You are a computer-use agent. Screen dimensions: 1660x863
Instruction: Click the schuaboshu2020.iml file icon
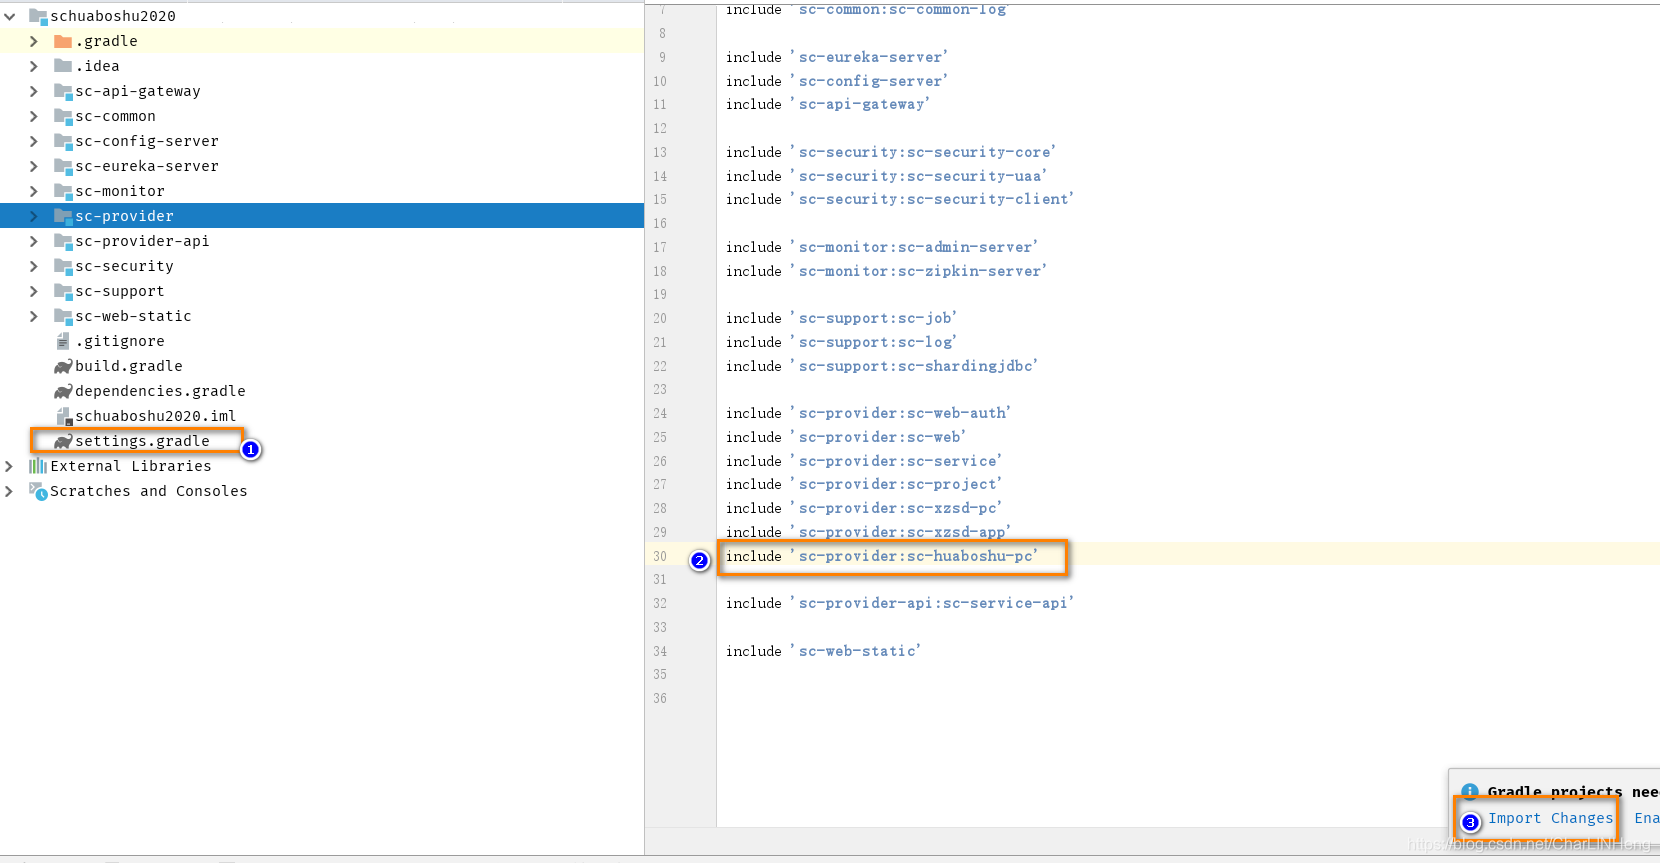click(63, 416)
